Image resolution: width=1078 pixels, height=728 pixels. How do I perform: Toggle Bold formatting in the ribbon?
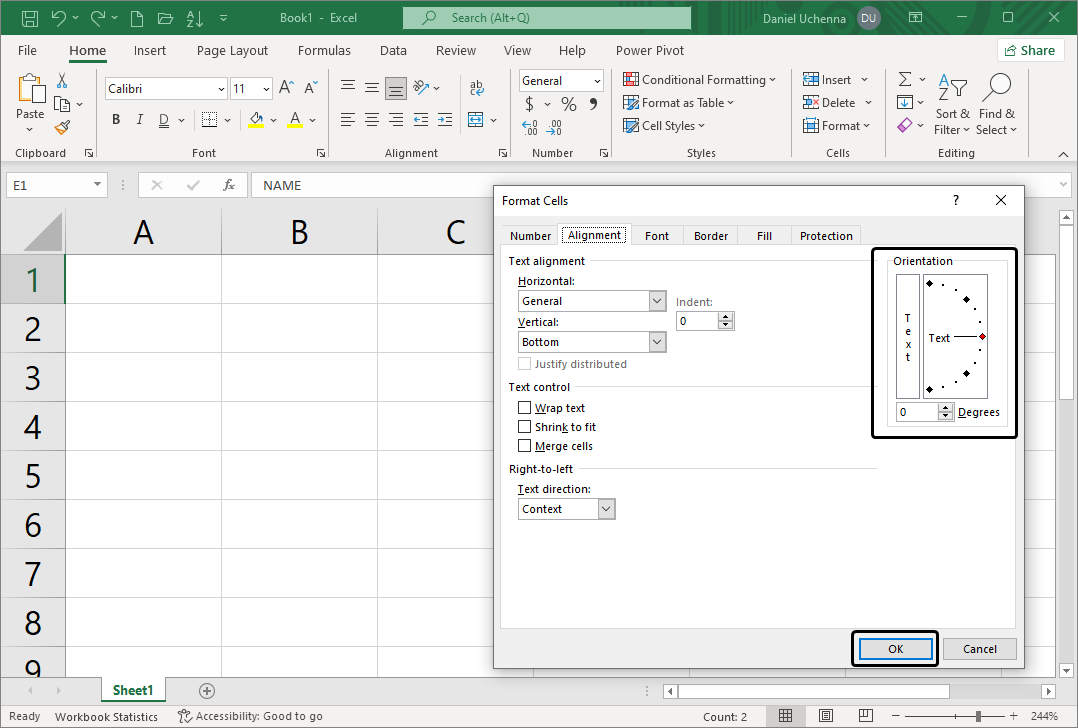(116, 120)
